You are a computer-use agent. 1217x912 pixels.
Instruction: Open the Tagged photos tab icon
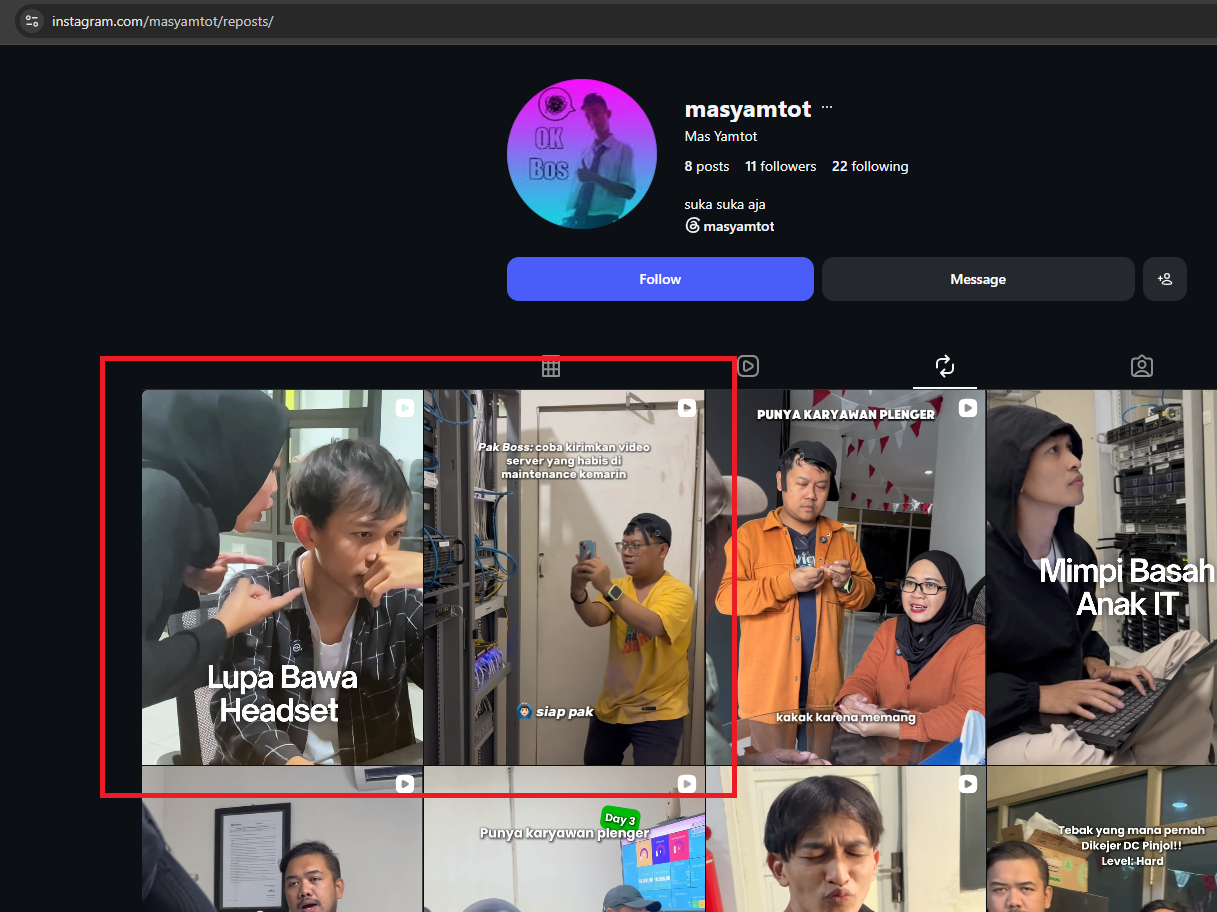click(x=1142, y=367)
